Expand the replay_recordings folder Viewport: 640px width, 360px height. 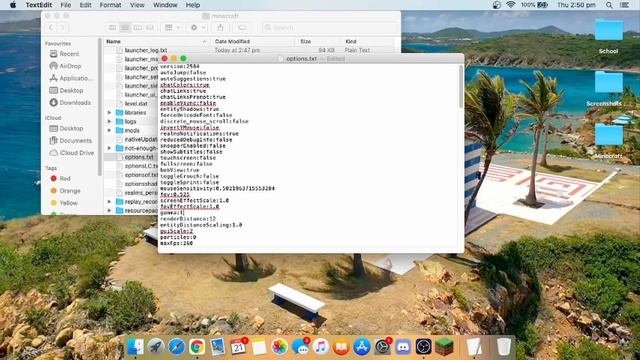click(109, 202)
